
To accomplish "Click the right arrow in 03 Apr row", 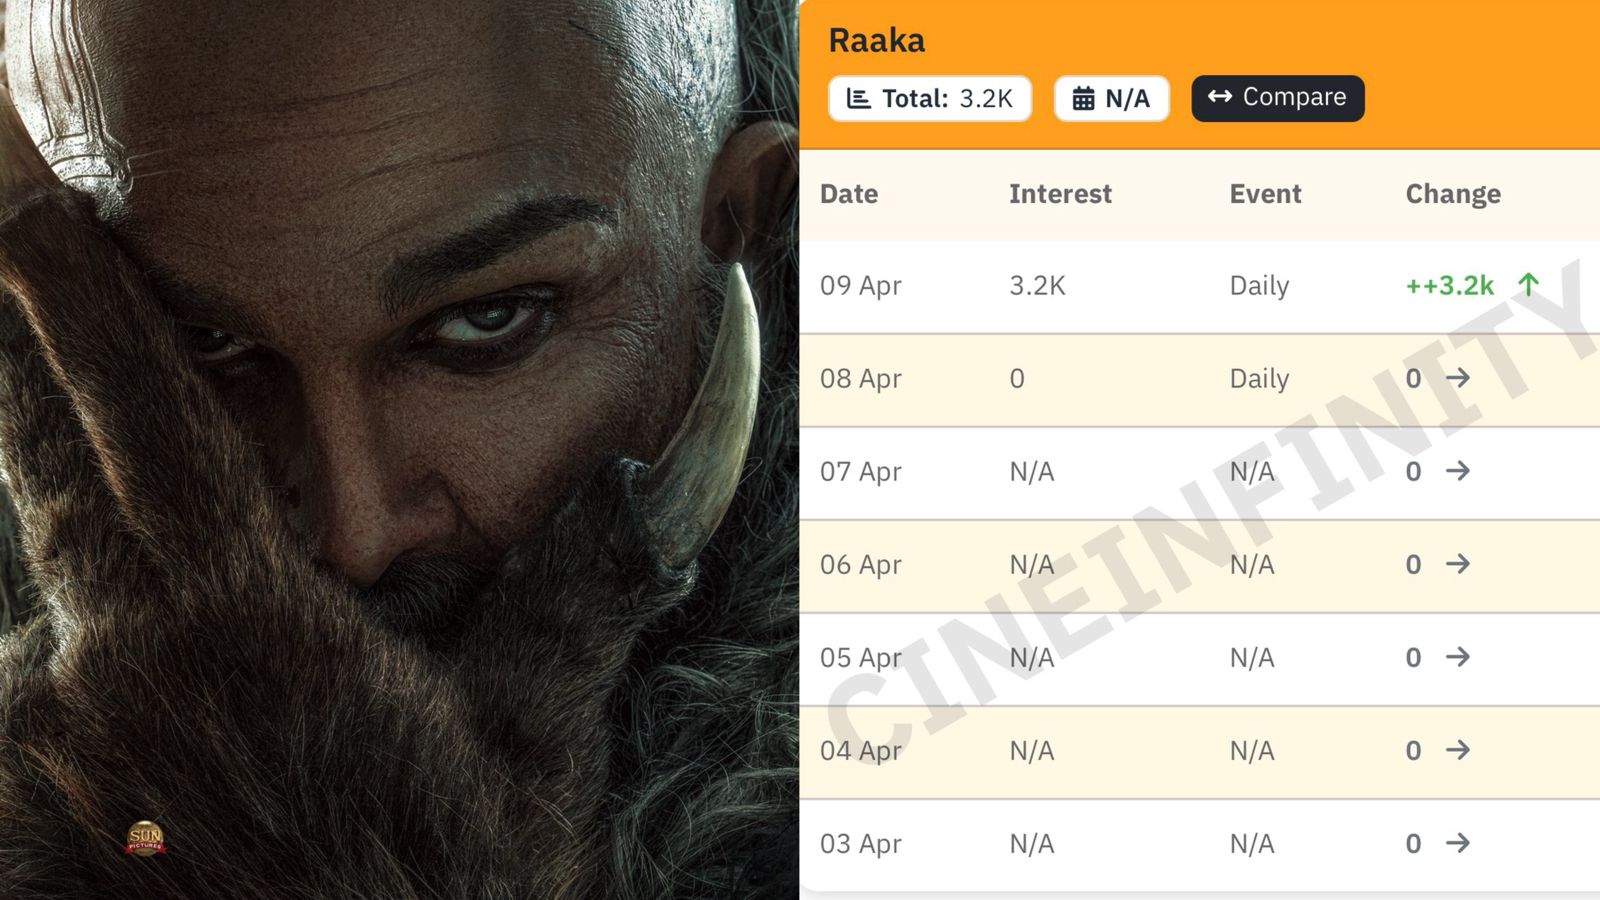I will click(1458, 843).
